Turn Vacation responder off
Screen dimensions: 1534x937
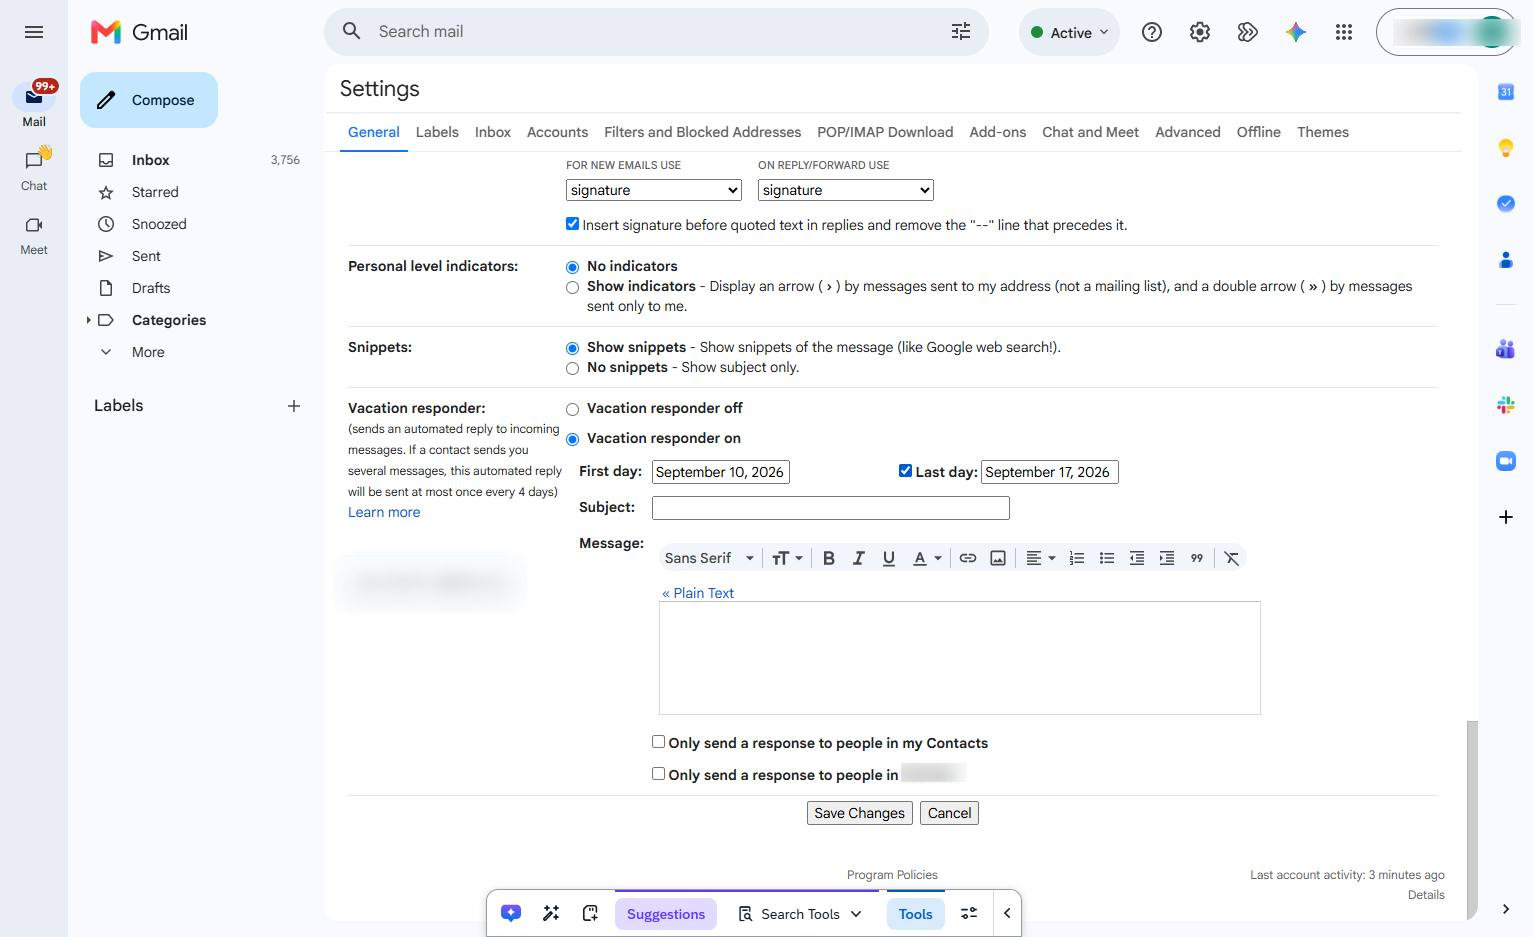coord(572,409)
